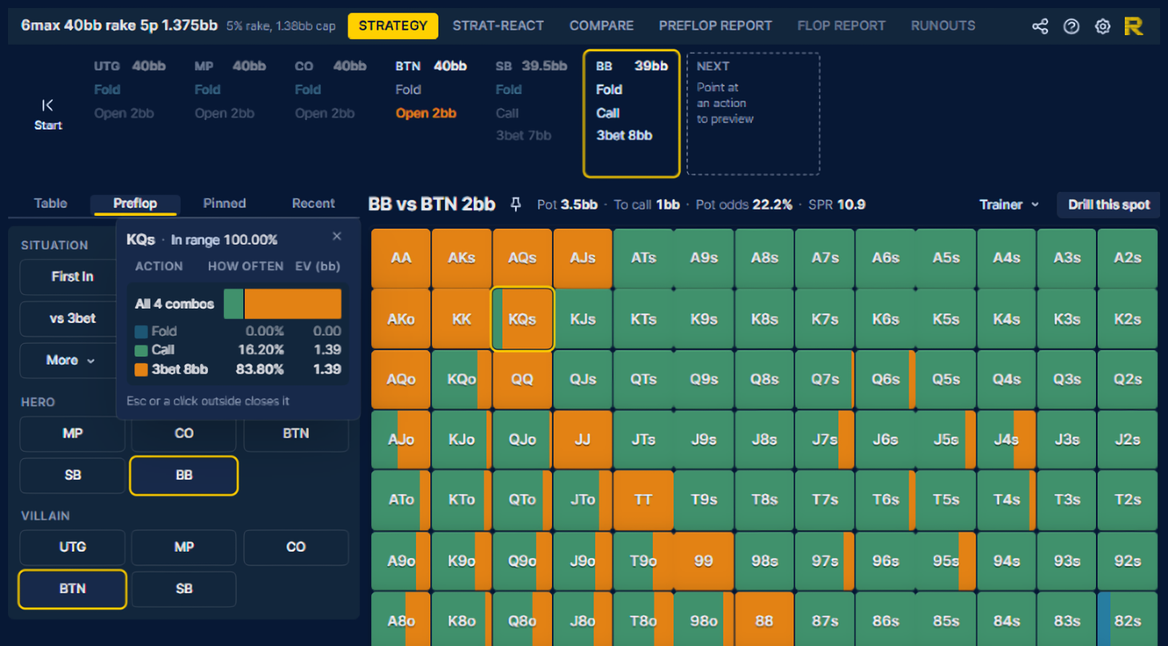Click the share icon in top bar

pyautogui.click(x=1040, y=26)
